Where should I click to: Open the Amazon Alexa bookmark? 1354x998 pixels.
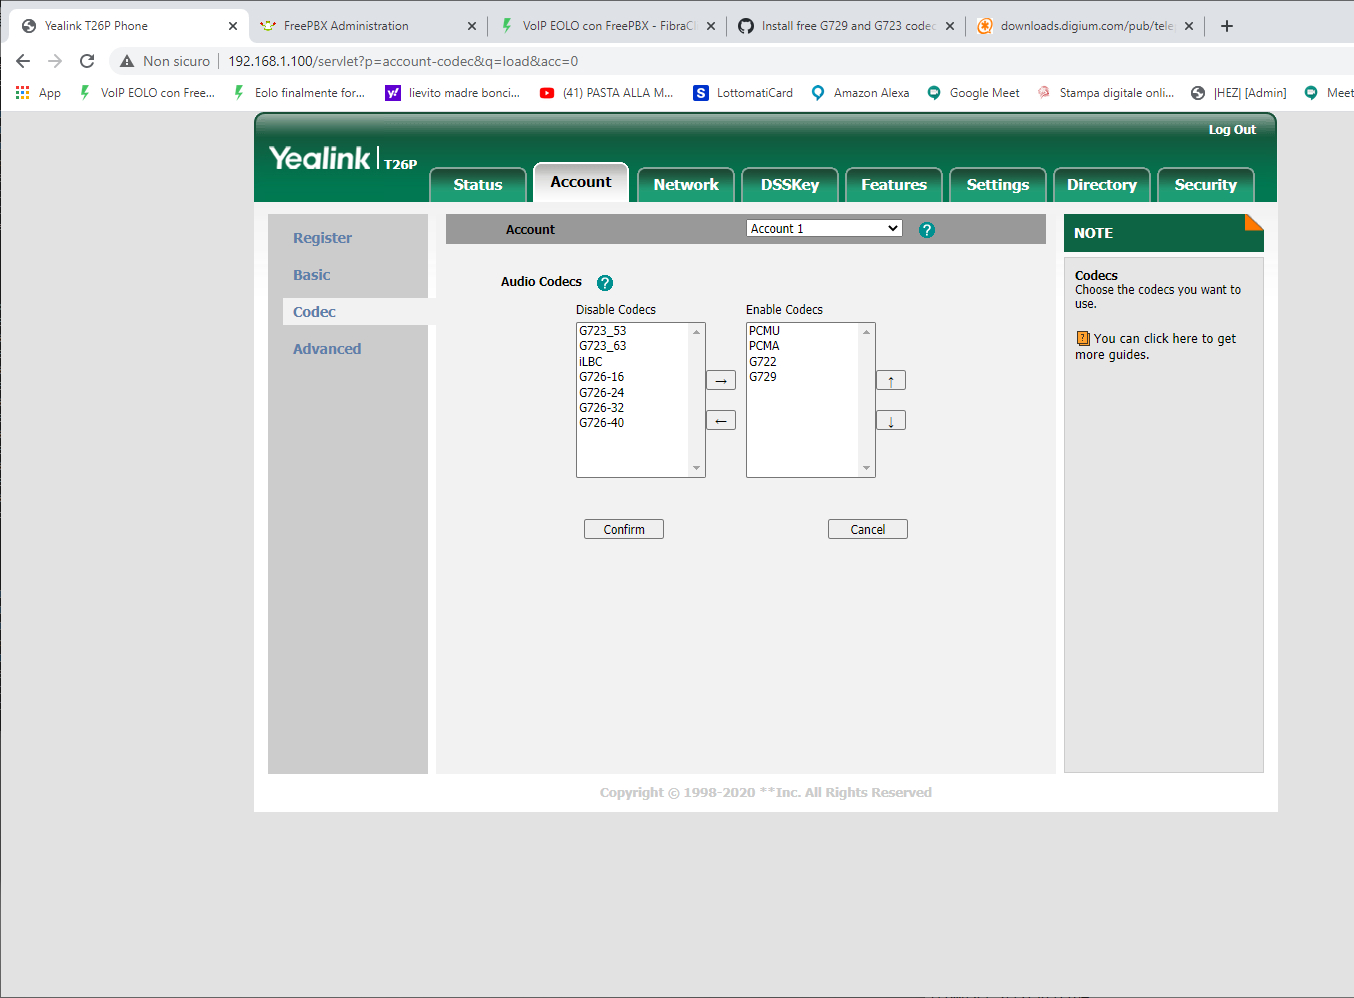click(x=860, y=92)
